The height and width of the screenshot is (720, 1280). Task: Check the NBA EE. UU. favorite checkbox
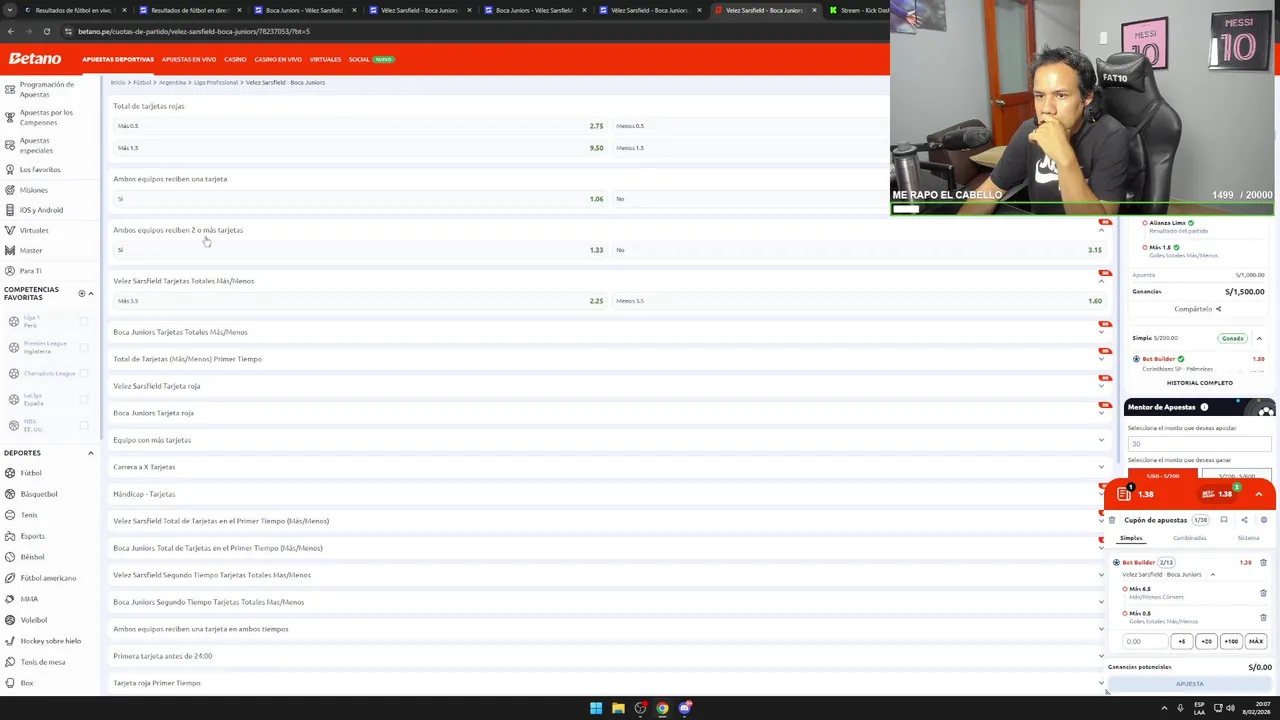click(84, 425)
